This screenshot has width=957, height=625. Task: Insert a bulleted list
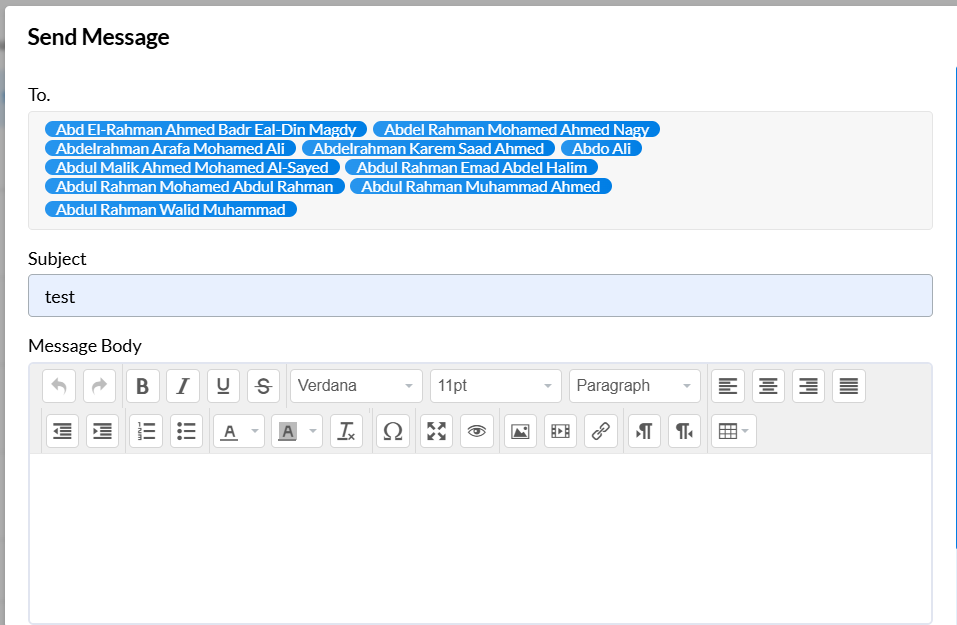[x=187, y=432]
